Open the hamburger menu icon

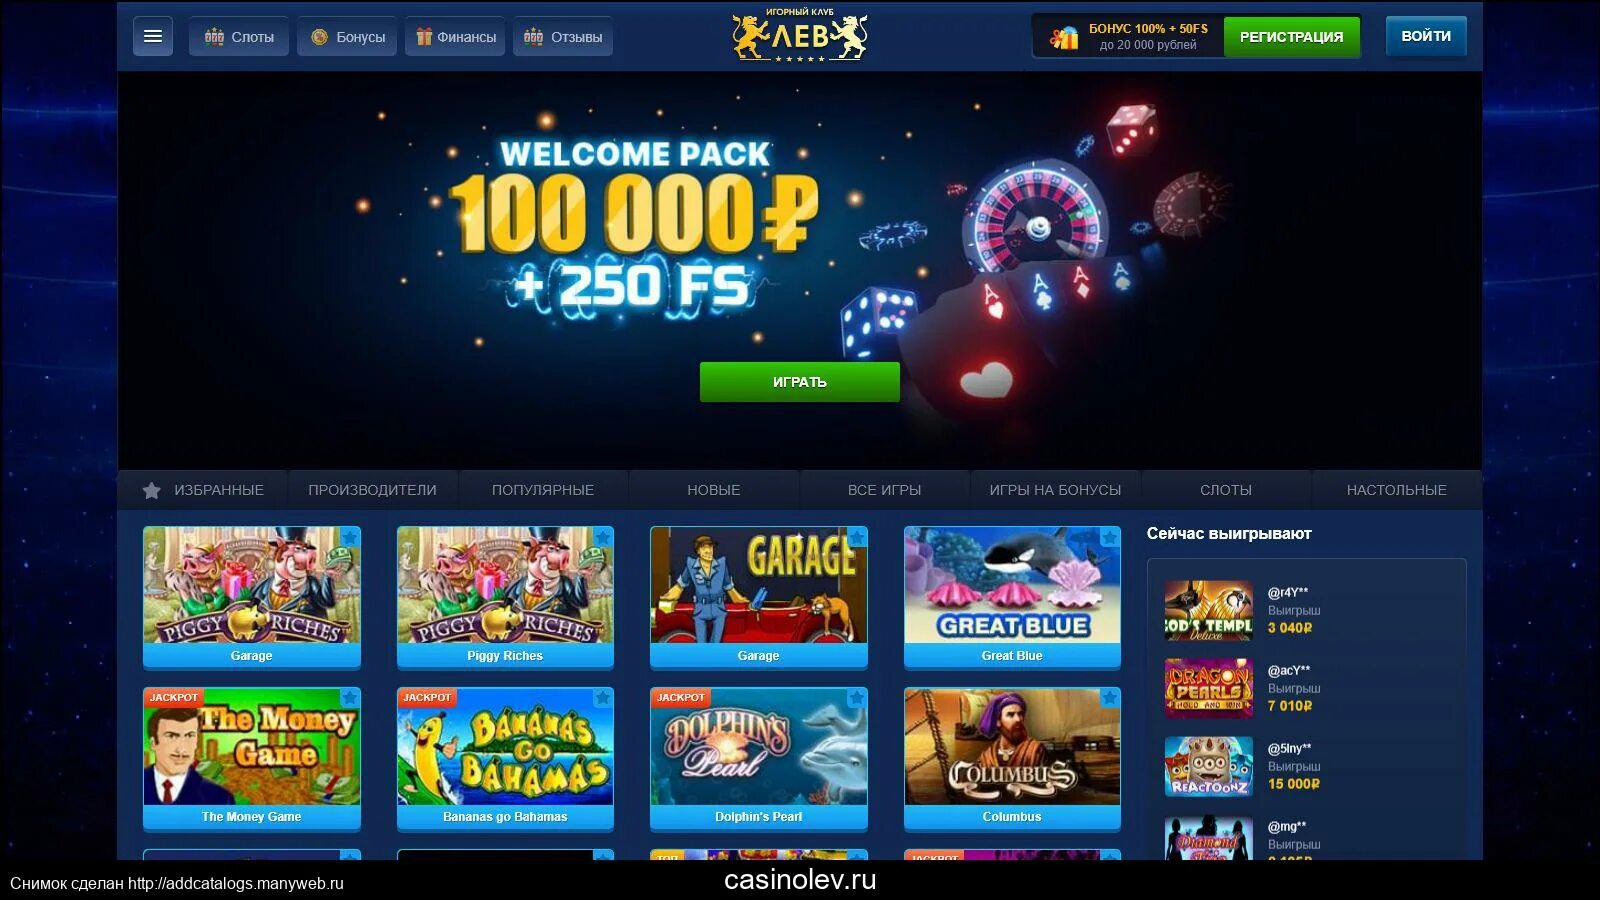[x=153, y=36]
